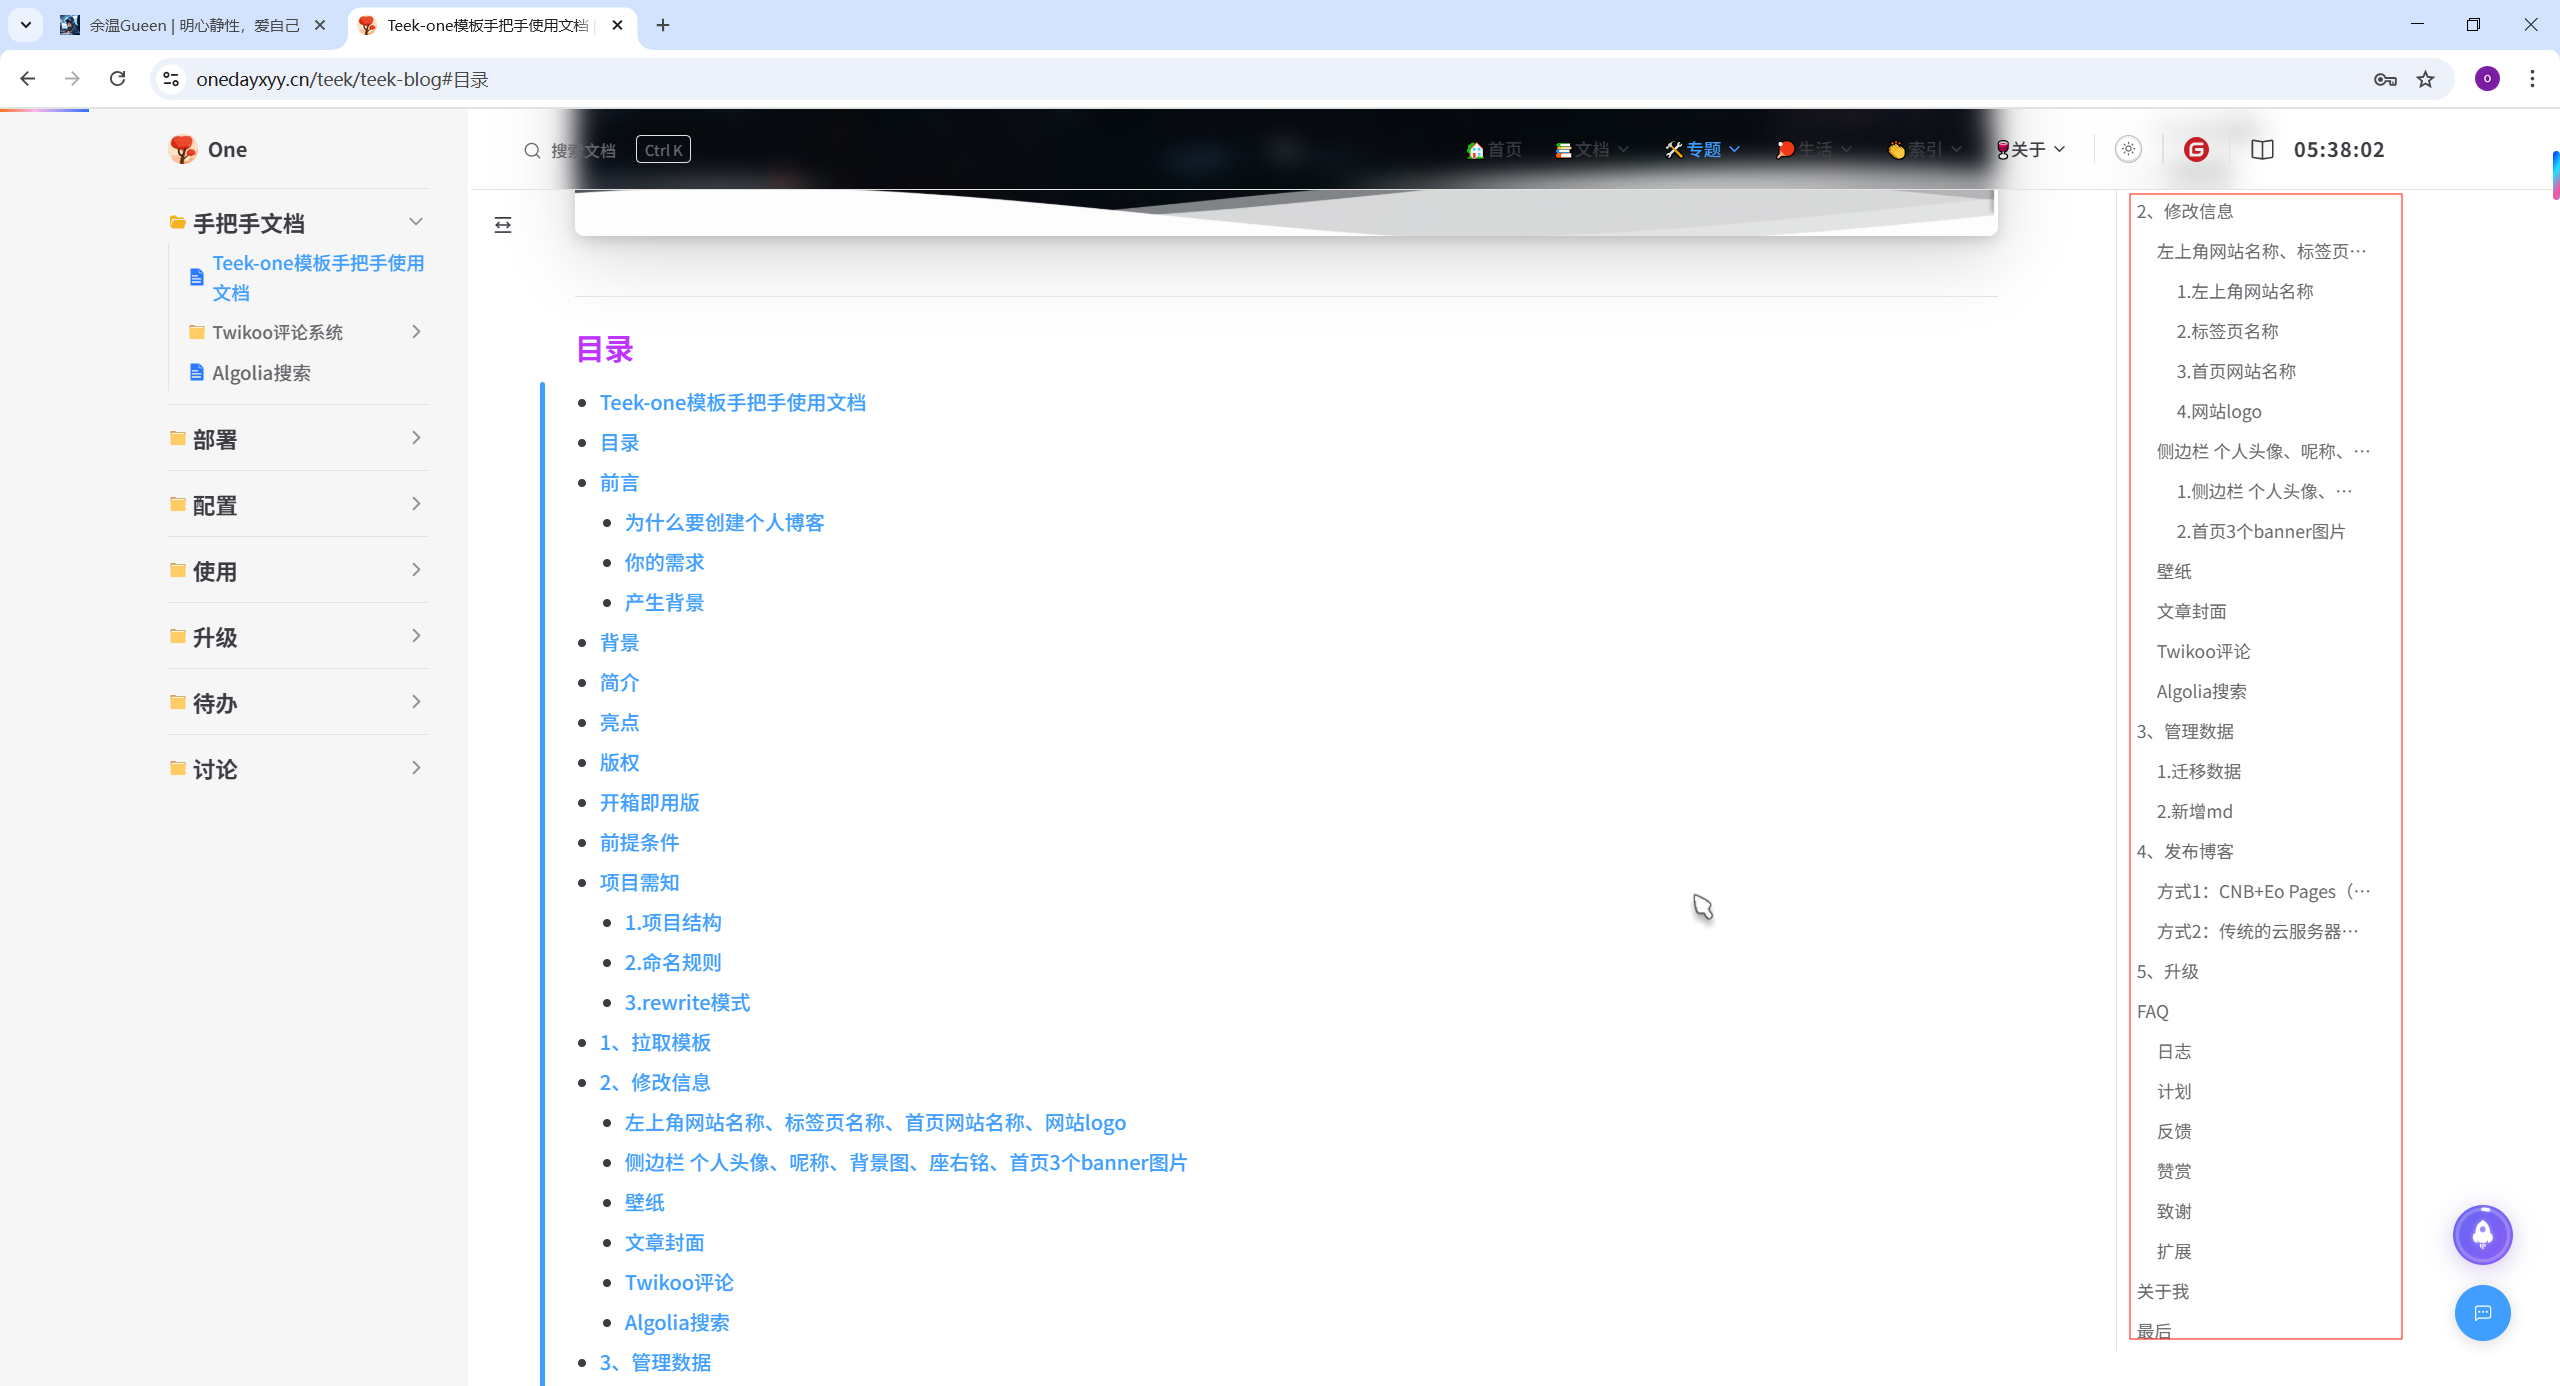This screenshot has height=1386, width=2560.
Task: Click the One mushroom logo
Action: point(184,150)
